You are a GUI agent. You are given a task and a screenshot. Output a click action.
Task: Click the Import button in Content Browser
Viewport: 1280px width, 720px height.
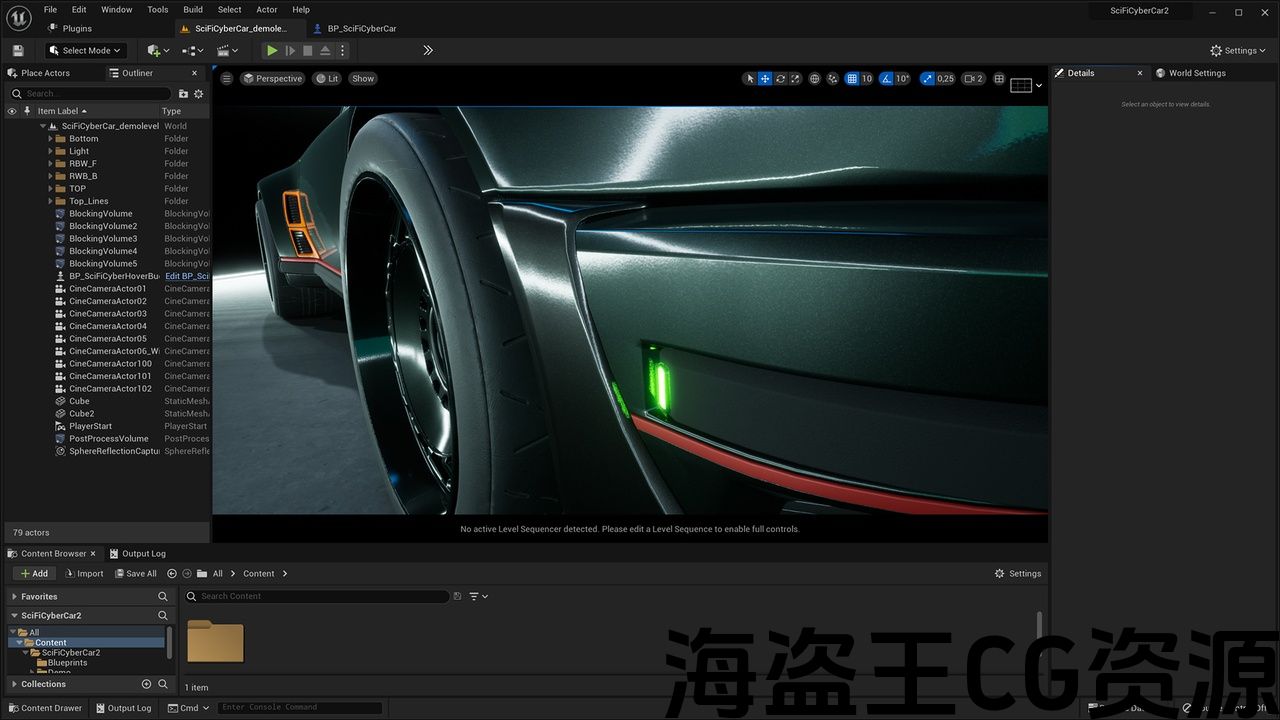pyautogui.click(x=84, y=574)
